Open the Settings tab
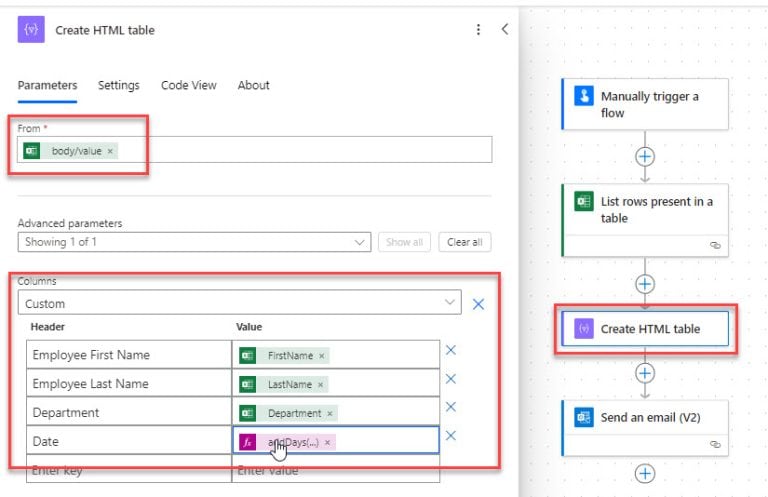Viewport: 768px width, 497px height. pyautogui.click(x=119, y=85)
